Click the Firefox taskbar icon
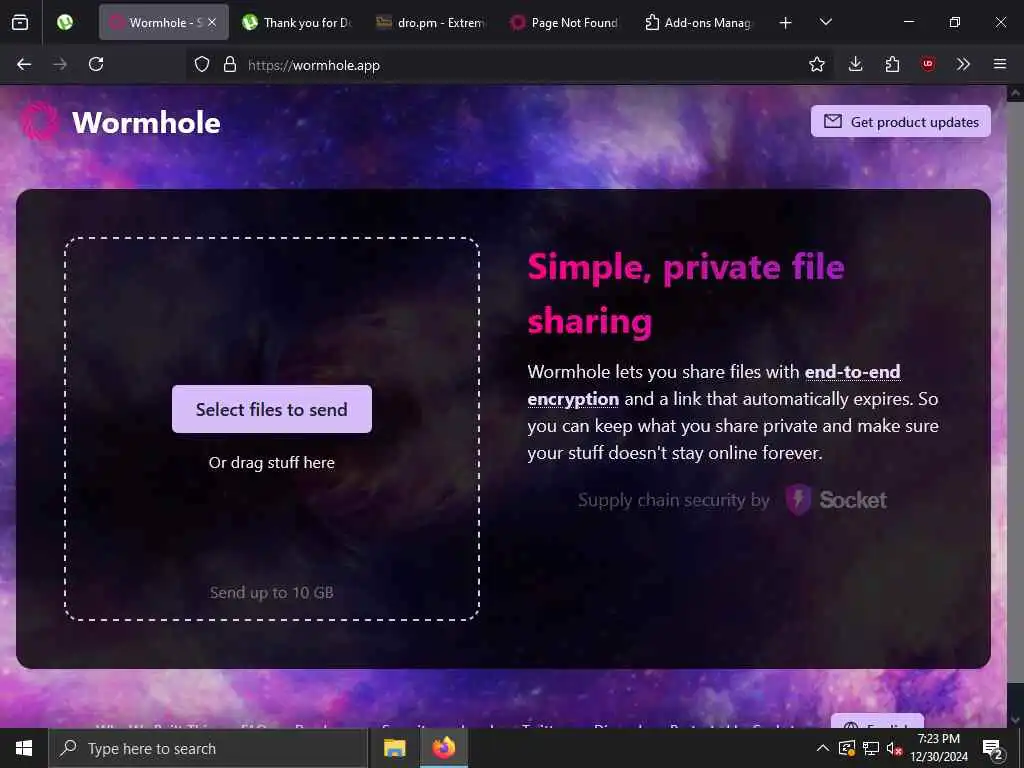This screenshot has height=768, width=1024. click(x=443, y=748)
